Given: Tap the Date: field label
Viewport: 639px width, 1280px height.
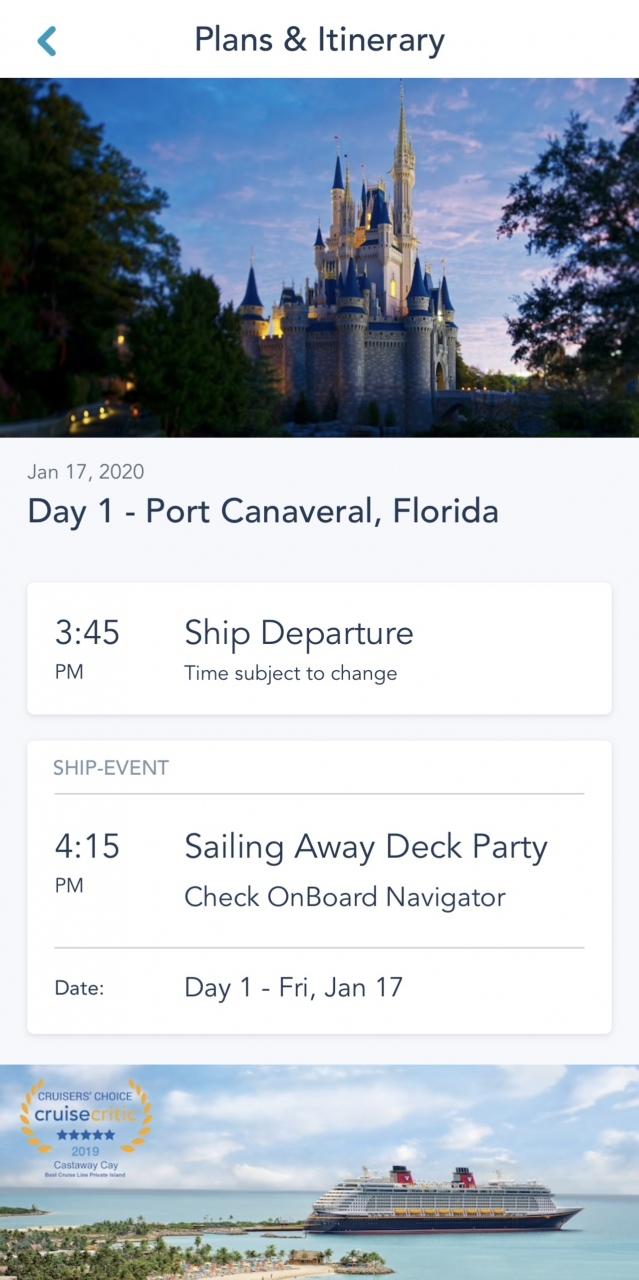Looking at the screenshot, I should point(79,989).
